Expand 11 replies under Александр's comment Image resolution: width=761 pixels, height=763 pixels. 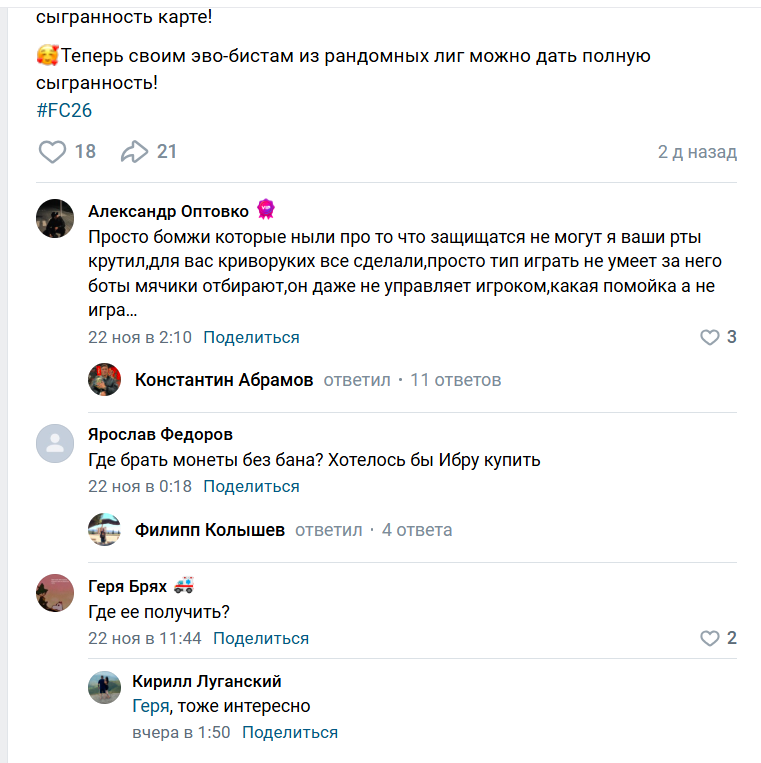(x=456, y=380)
